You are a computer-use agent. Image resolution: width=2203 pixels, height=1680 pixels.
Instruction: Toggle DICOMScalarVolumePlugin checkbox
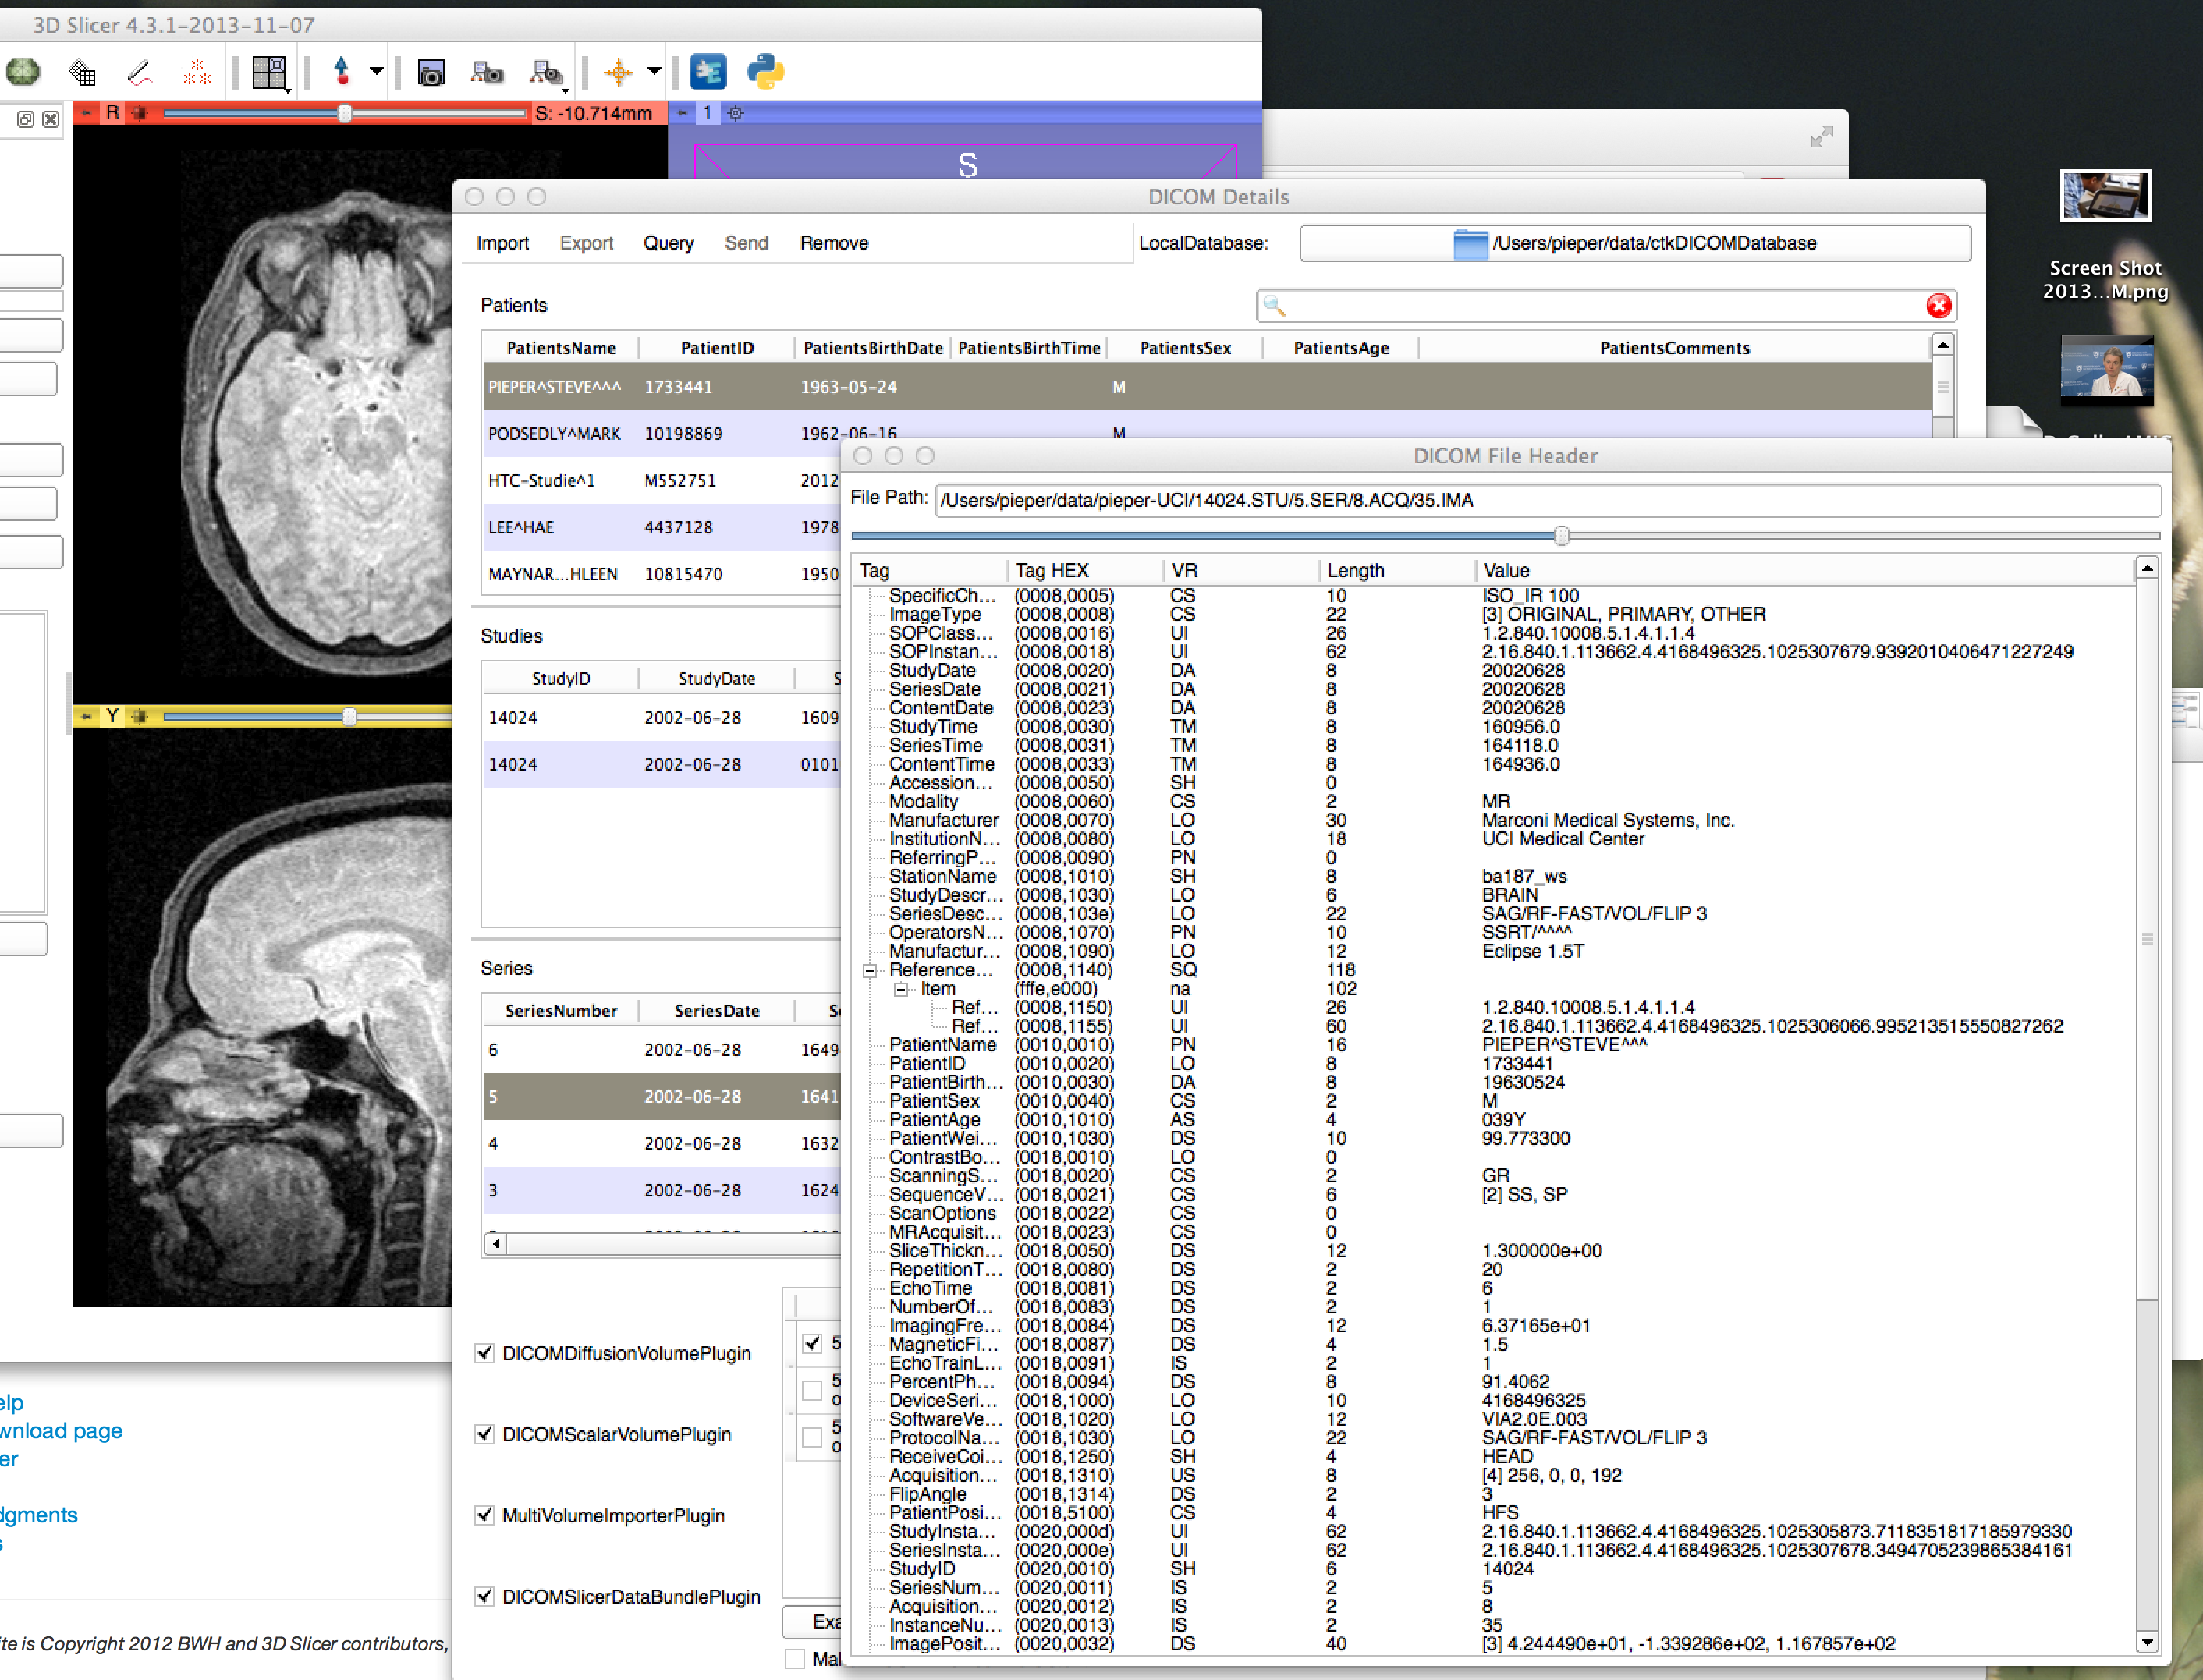(485, 1434)
